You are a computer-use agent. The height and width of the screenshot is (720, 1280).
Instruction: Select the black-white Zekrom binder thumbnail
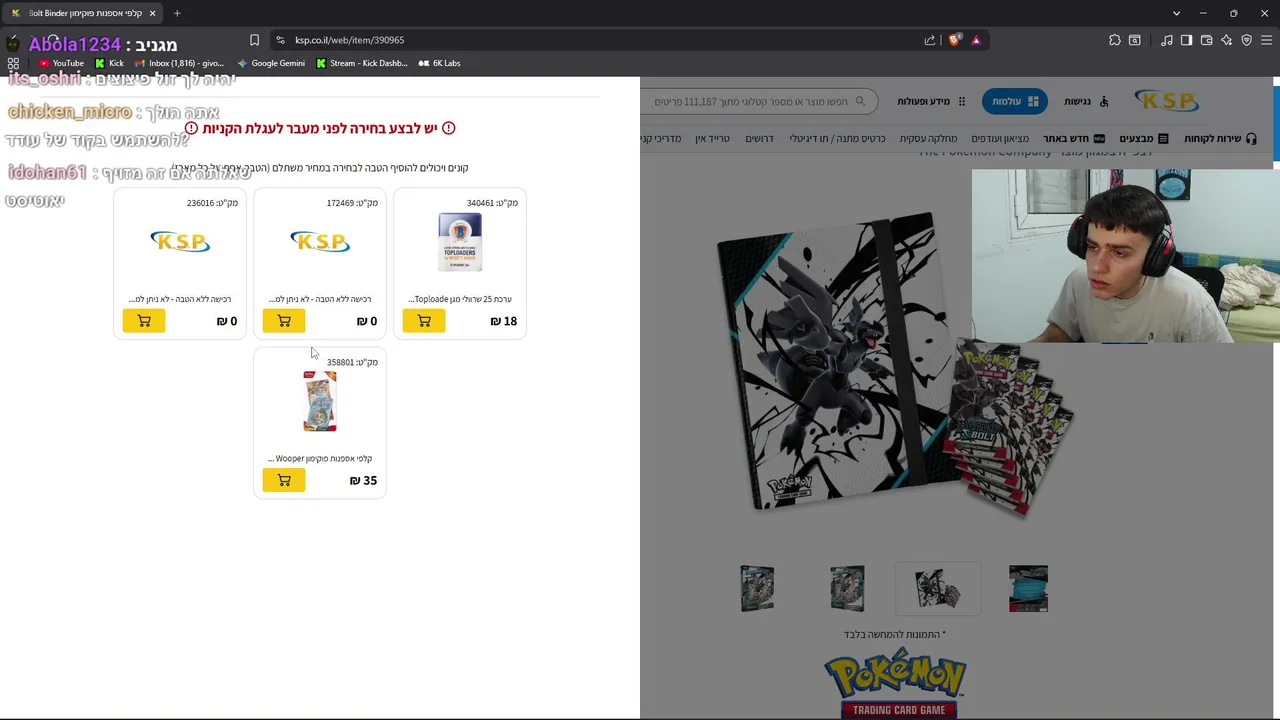click(x=937, y=588)
